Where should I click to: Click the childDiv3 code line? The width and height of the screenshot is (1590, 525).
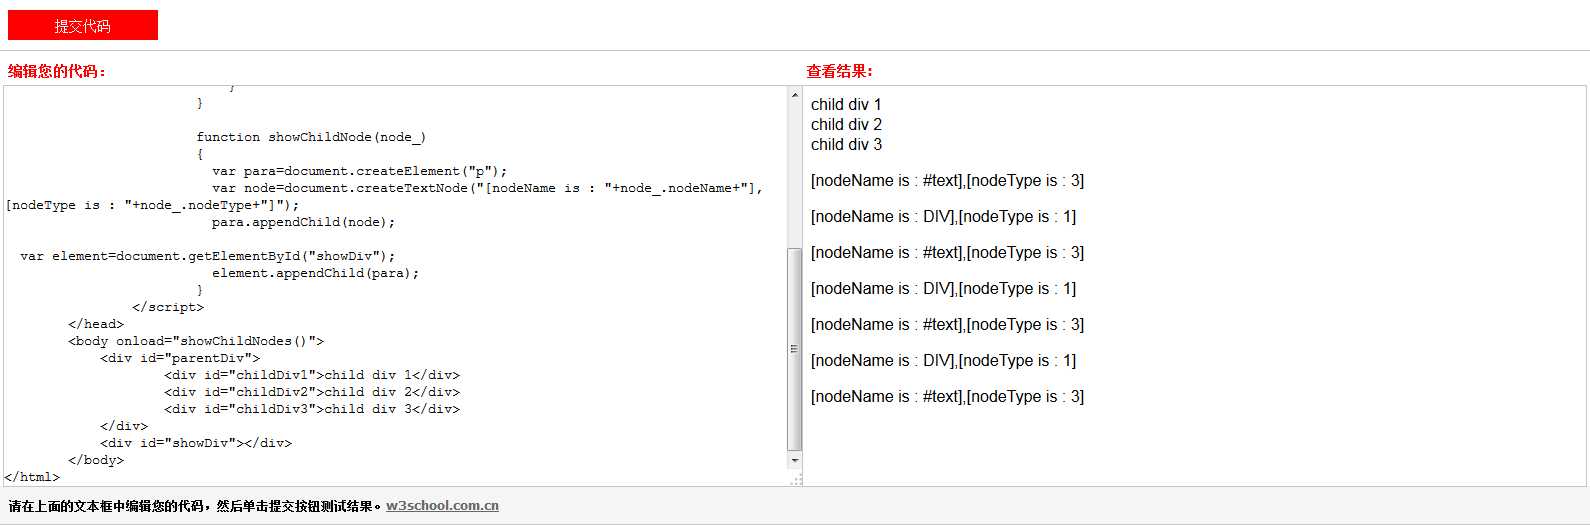tap(312, 409)
